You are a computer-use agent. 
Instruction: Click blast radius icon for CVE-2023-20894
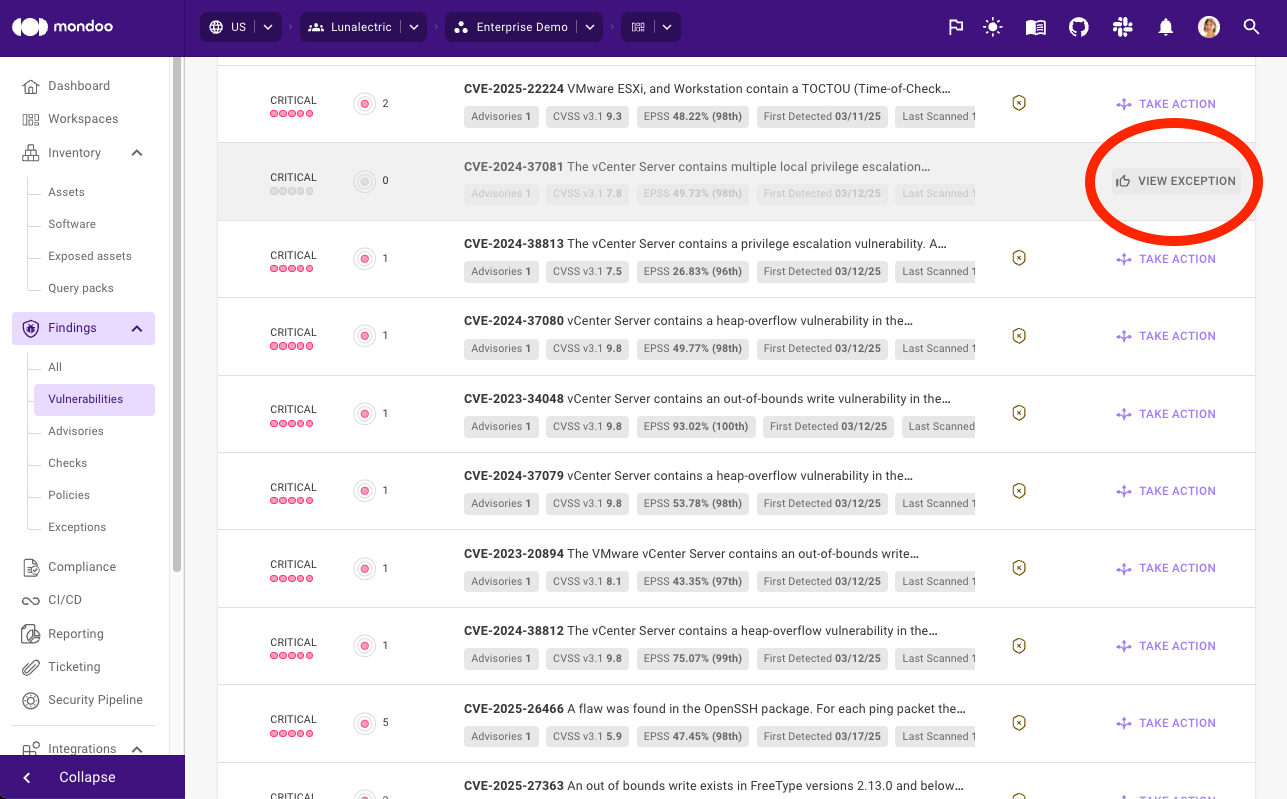(365, 568)
